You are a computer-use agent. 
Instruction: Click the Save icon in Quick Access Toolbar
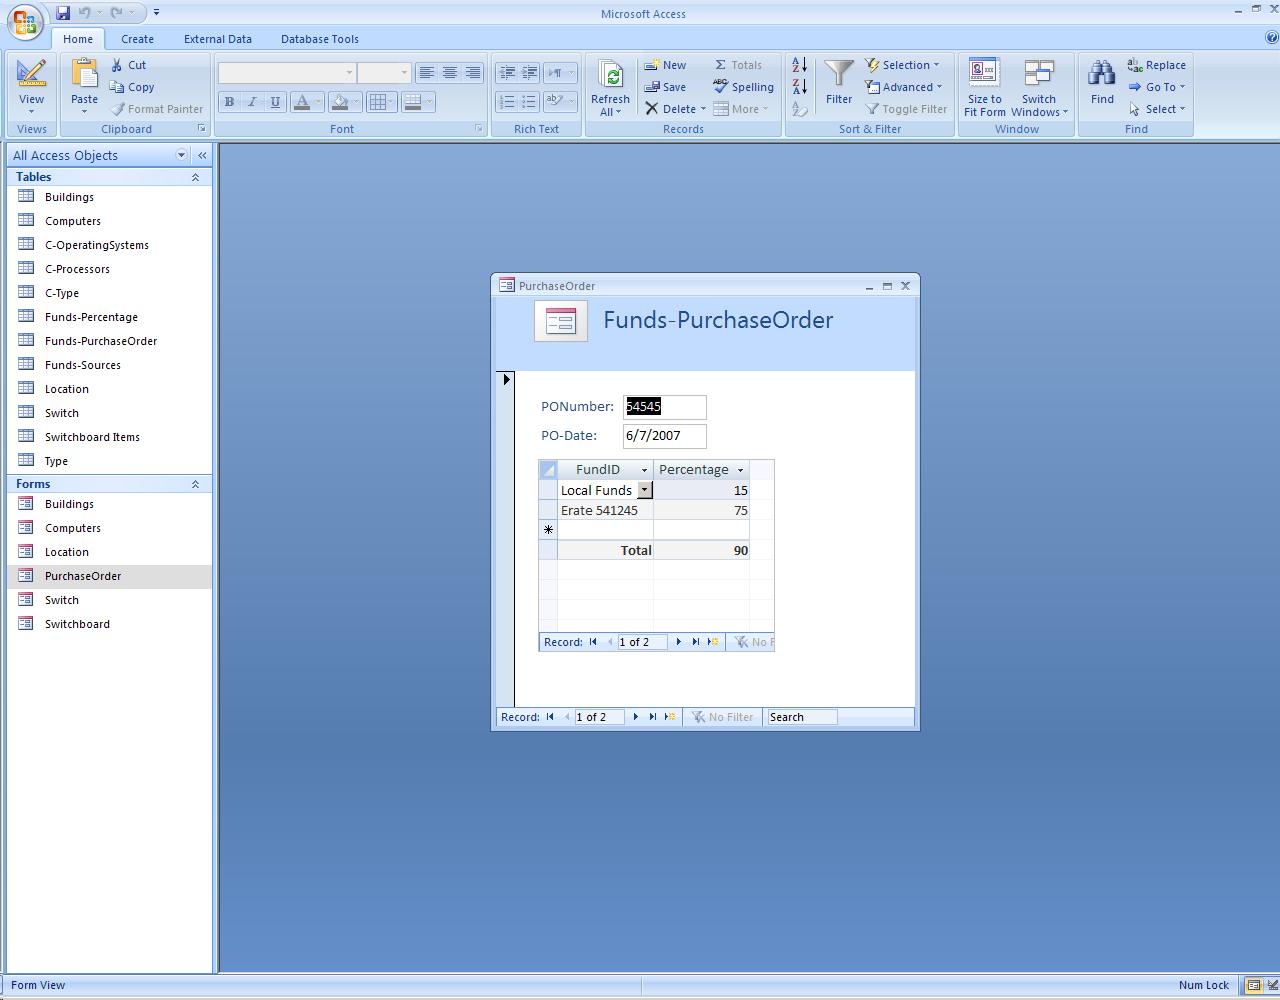point(63,13)
